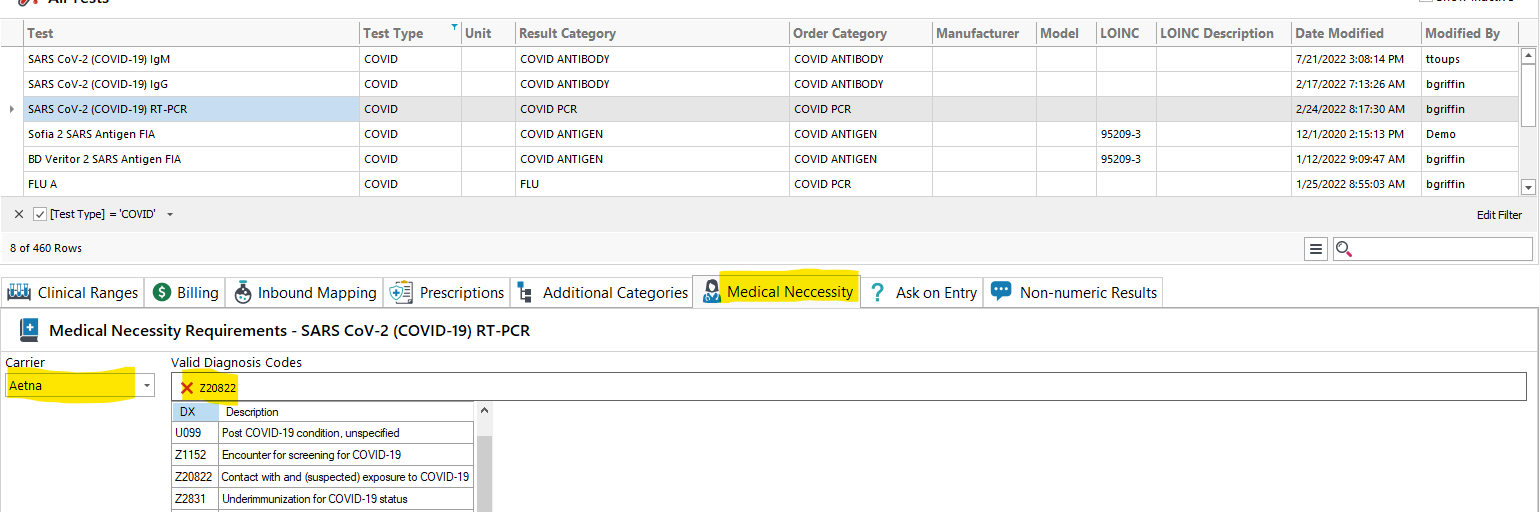This screenshot has width=1540, height=512.
Task: Click the LOINC column header
Action: click(1126, 33)
